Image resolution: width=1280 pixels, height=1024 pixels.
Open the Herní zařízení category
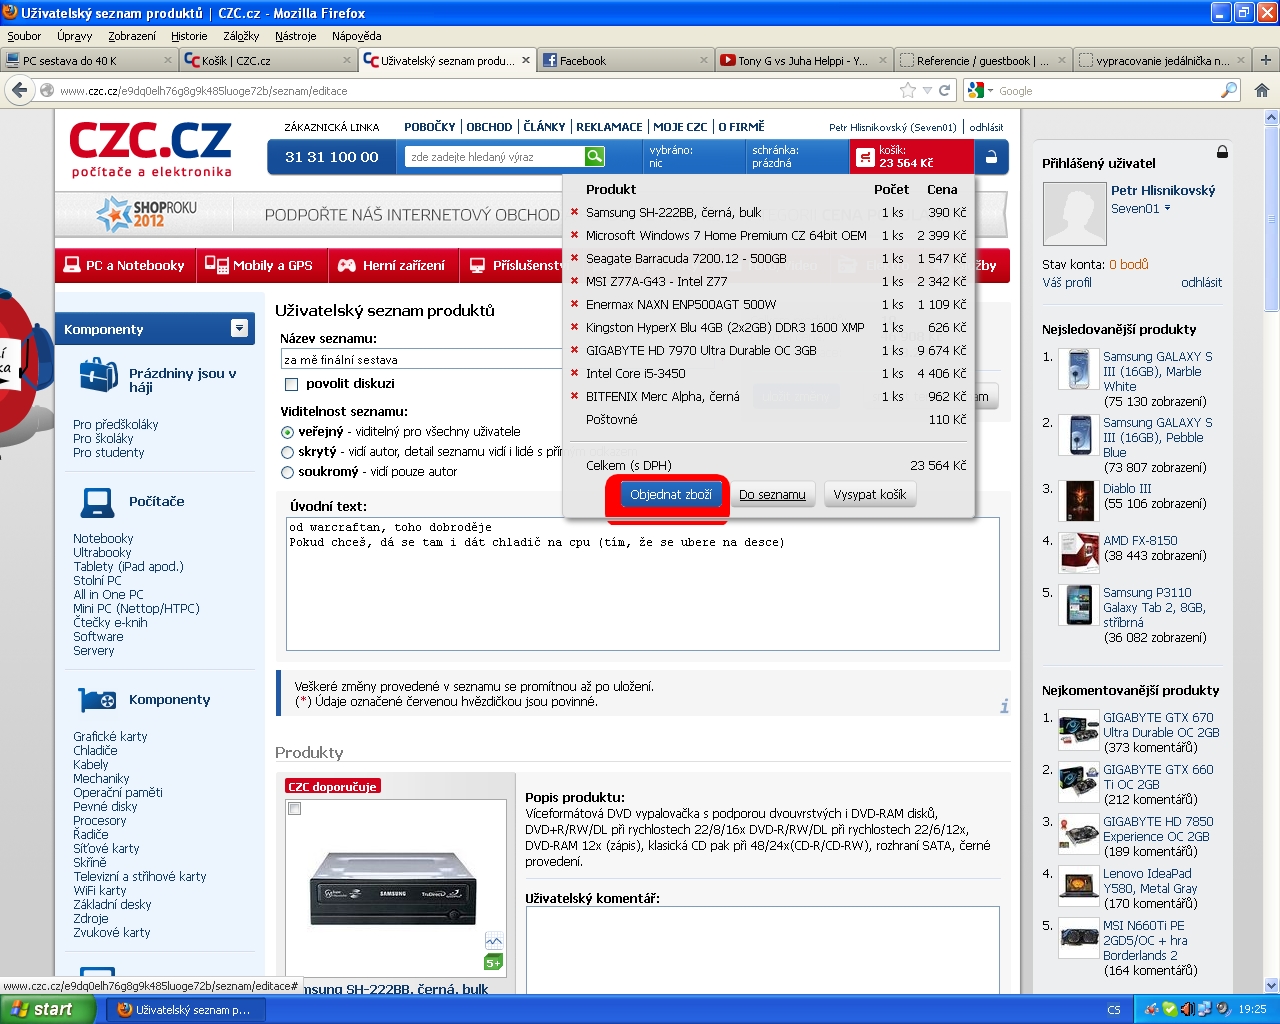(x=392, y=265)
